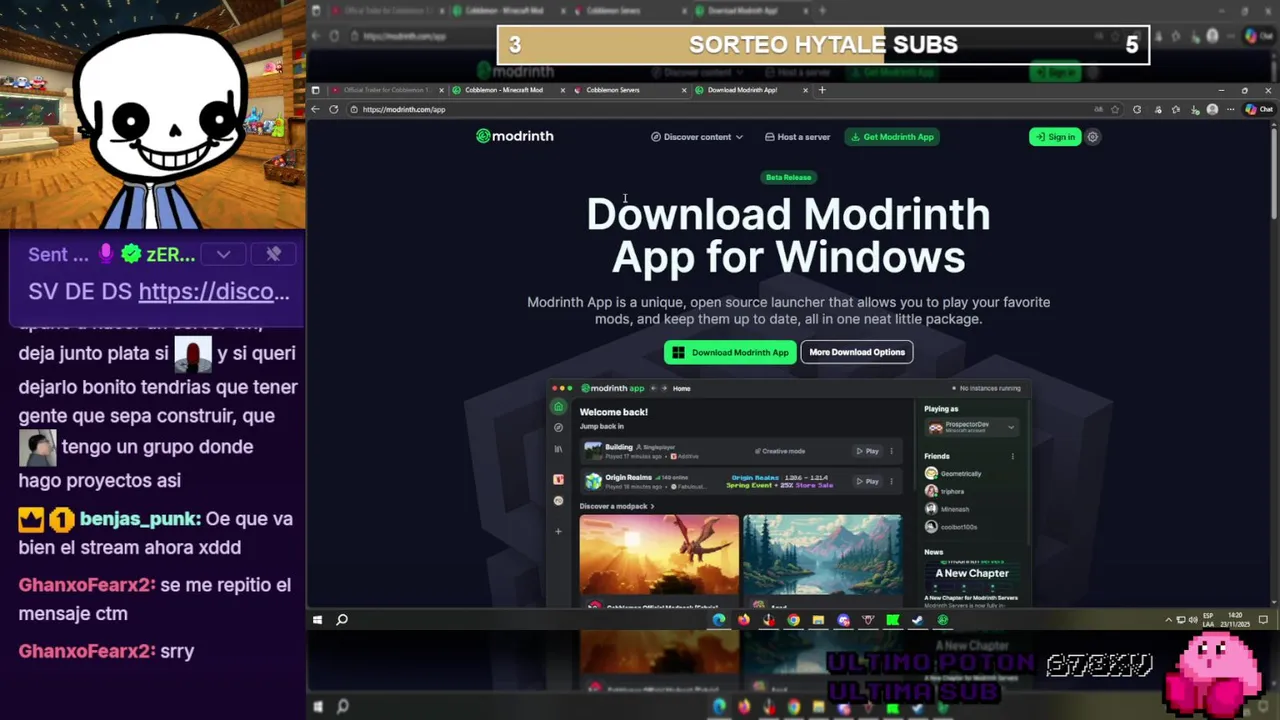Image resolution: width=1280 pixels, height=720 pixels.
Task: Open File Explorer from the taskbar
Action: (818, 620)
